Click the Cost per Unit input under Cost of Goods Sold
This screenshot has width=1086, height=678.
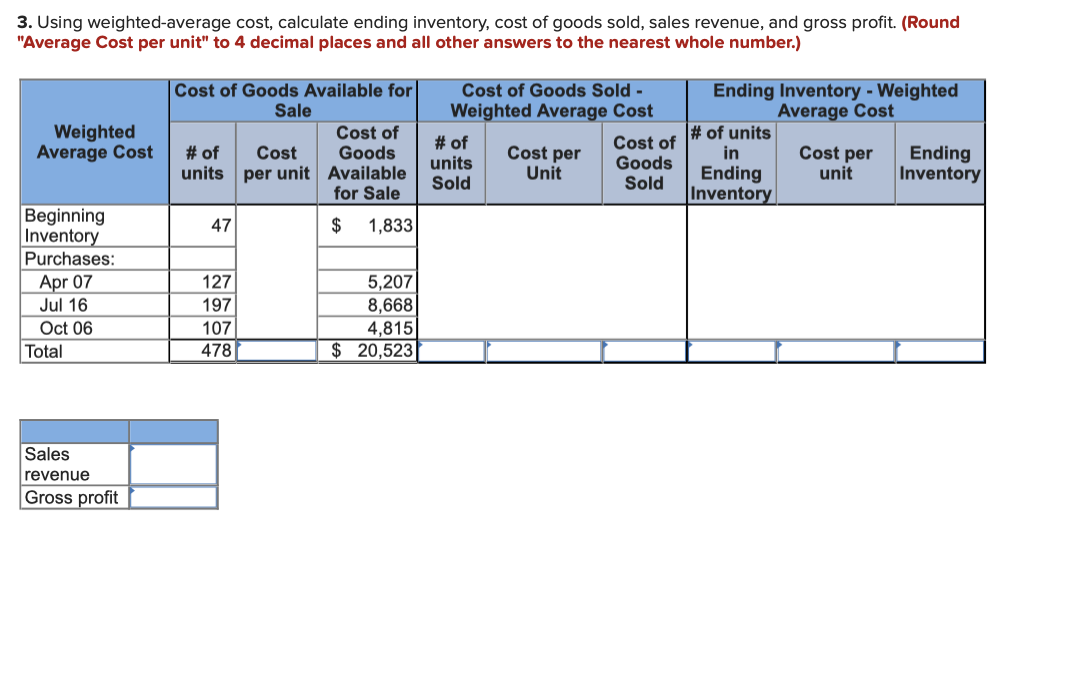tap(543, 351)
